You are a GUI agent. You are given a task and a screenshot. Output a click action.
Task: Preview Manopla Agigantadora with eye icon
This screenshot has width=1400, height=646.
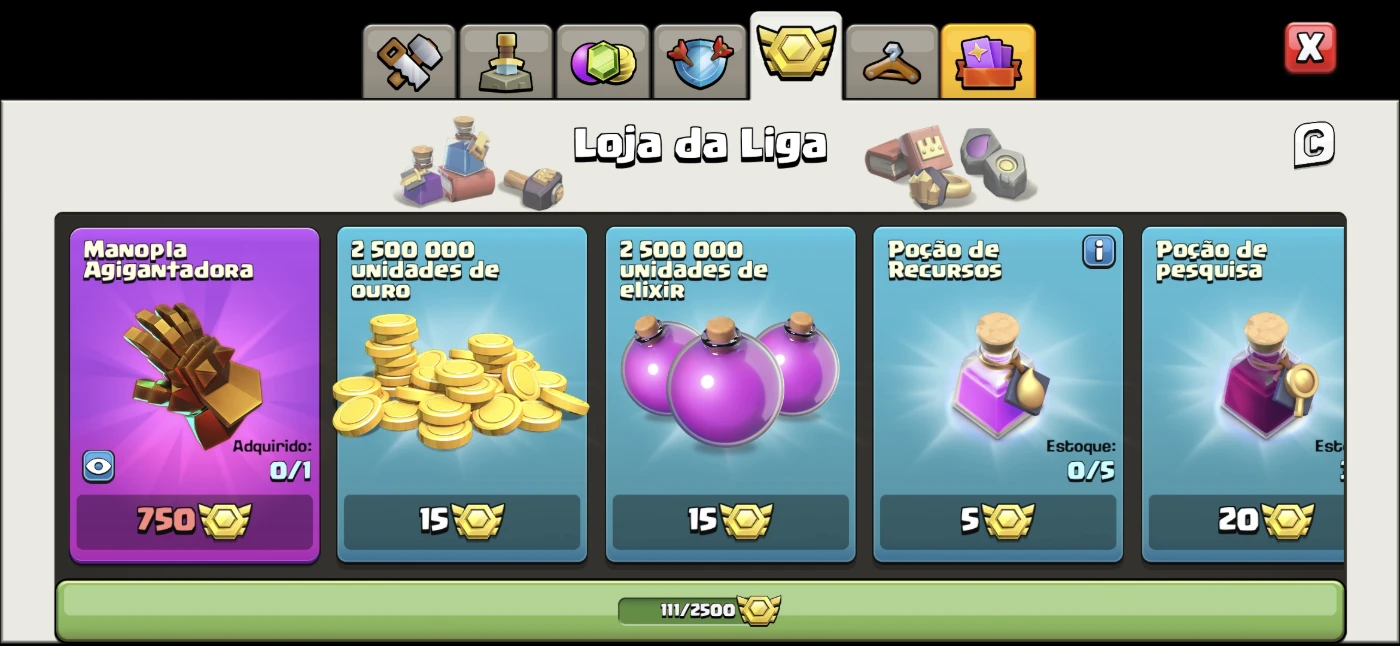click(x=98, y=466)
